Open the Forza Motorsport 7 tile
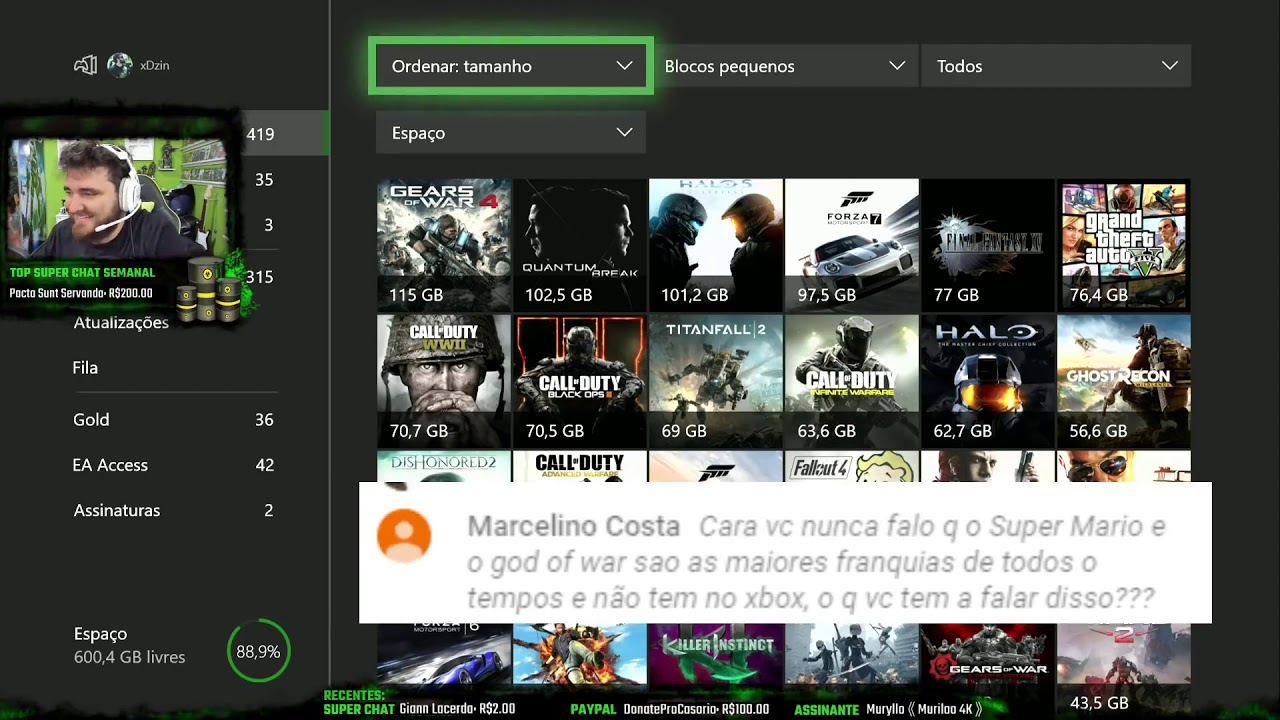Image resolution: width=1280 pixels, height=720 pixels. pos(852,245)
